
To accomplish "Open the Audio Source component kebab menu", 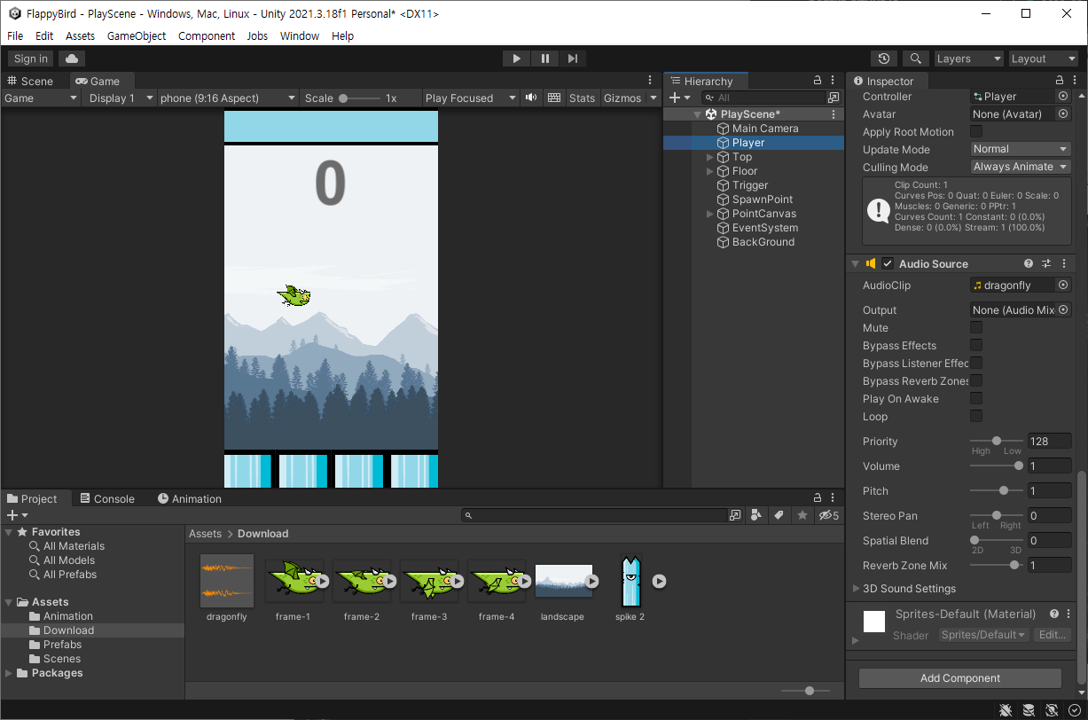I will [x=1064, y=264].
